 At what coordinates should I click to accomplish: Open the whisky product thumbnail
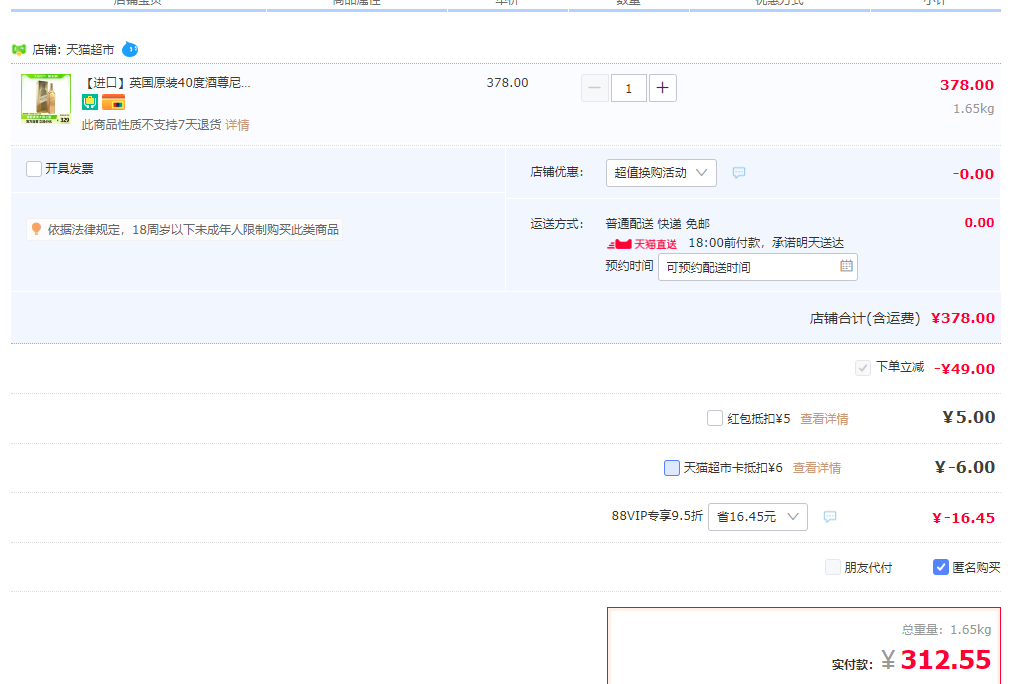(x=46, y=99)
